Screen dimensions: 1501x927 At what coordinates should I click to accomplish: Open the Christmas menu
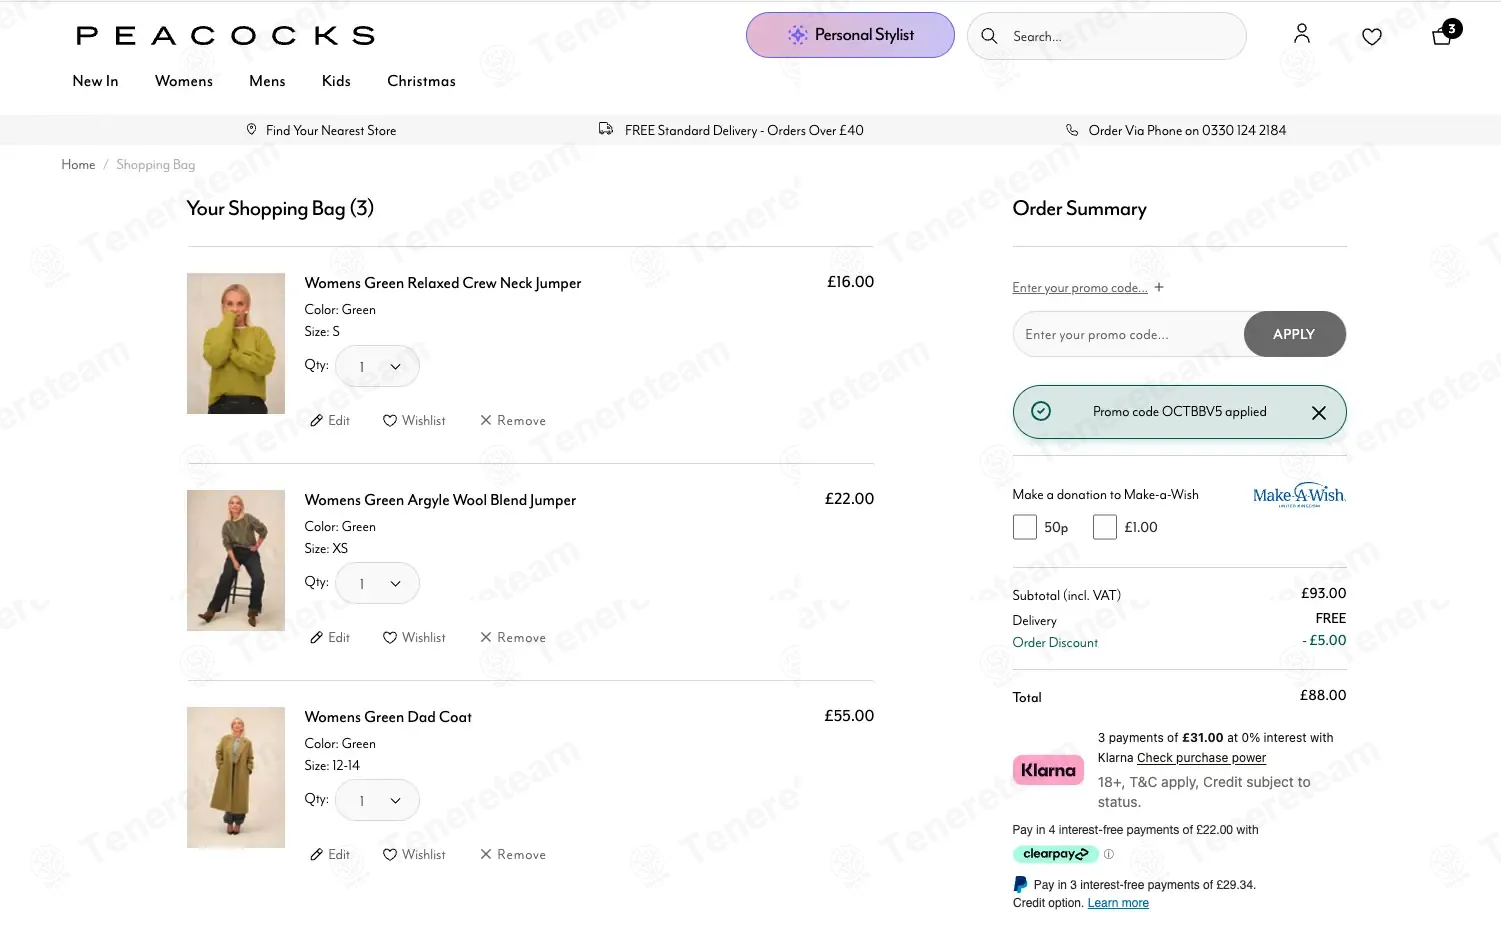421,81
